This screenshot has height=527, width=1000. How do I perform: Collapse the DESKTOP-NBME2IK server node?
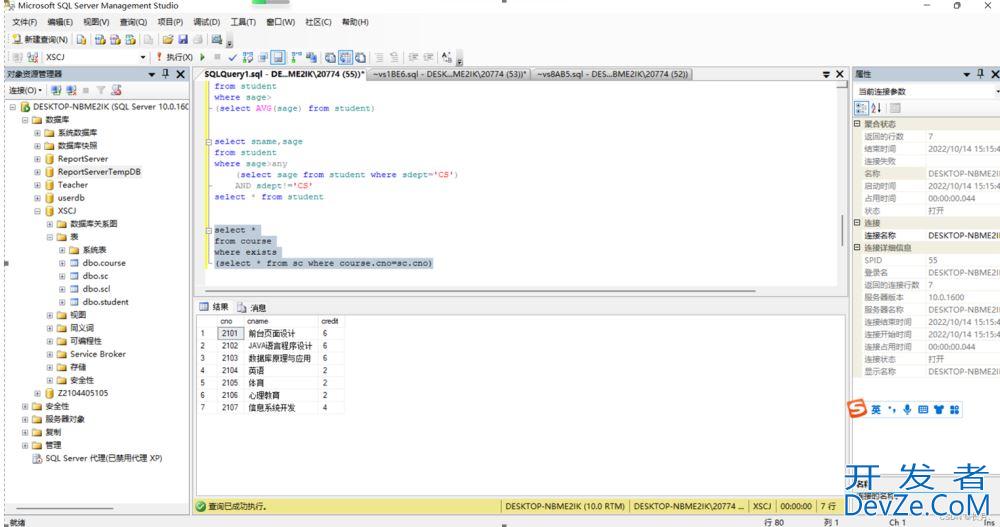[x=12, y=107]
